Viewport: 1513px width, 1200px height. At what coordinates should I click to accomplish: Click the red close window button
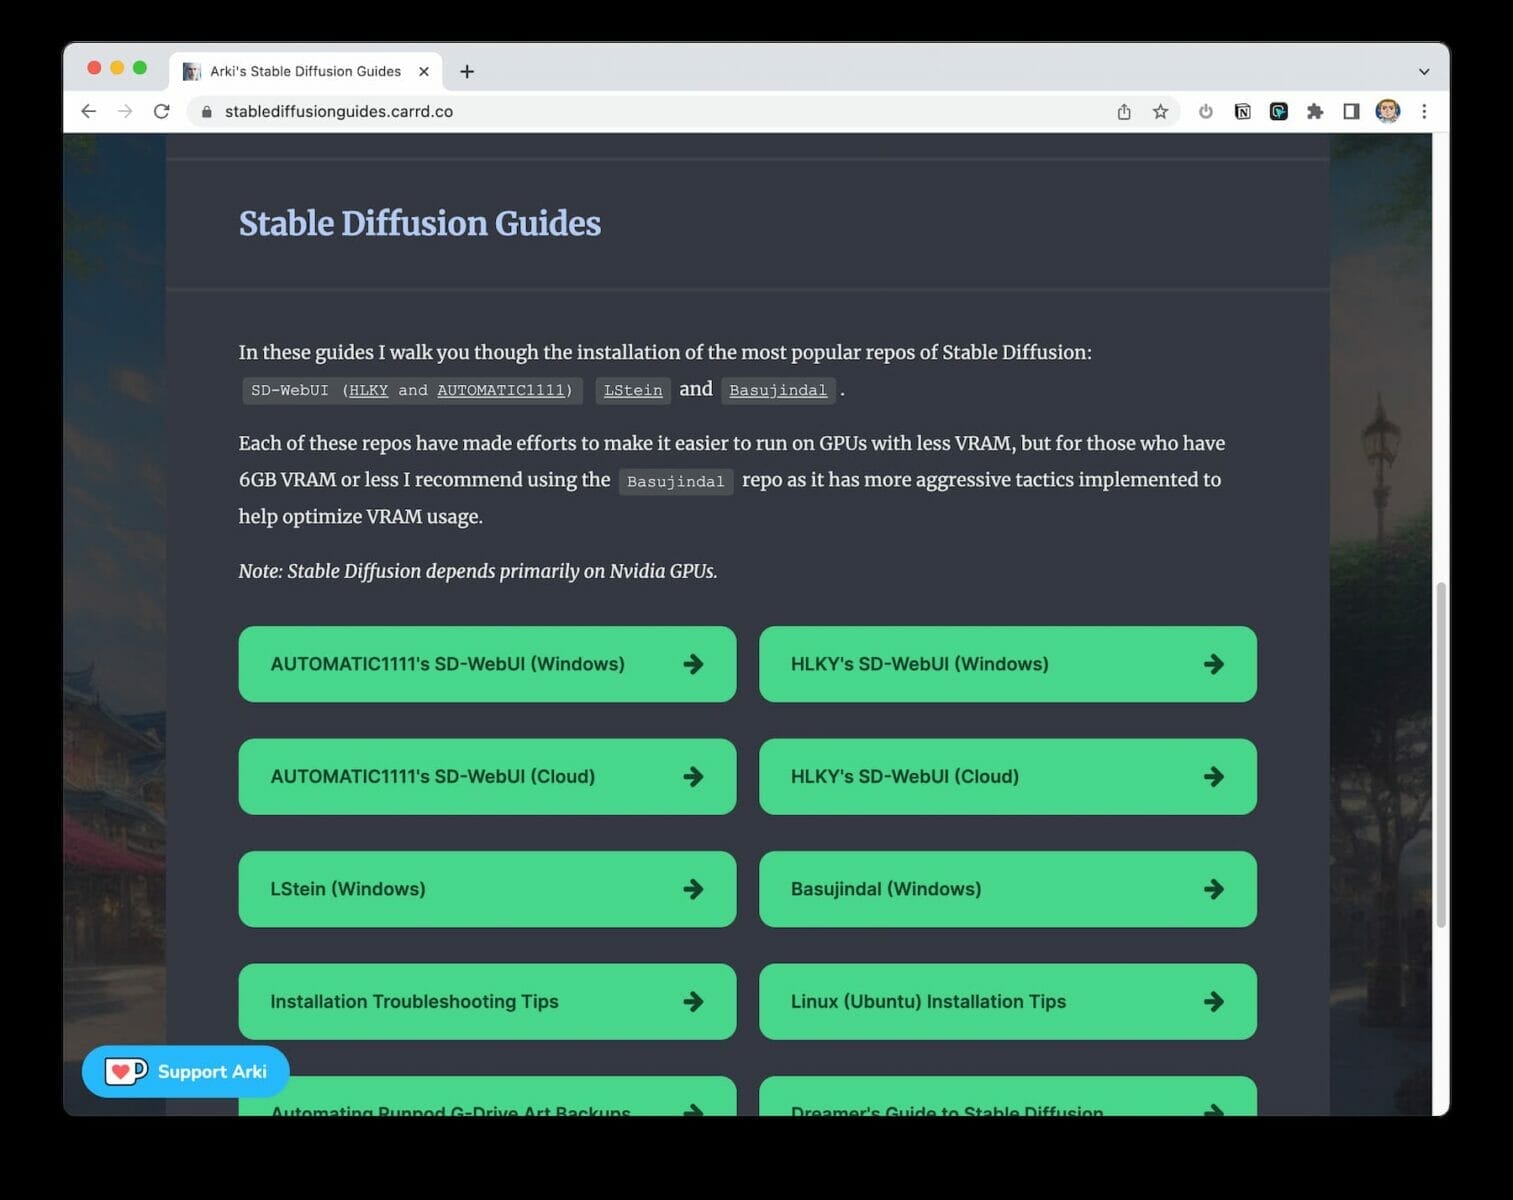[x=94, y=68]
